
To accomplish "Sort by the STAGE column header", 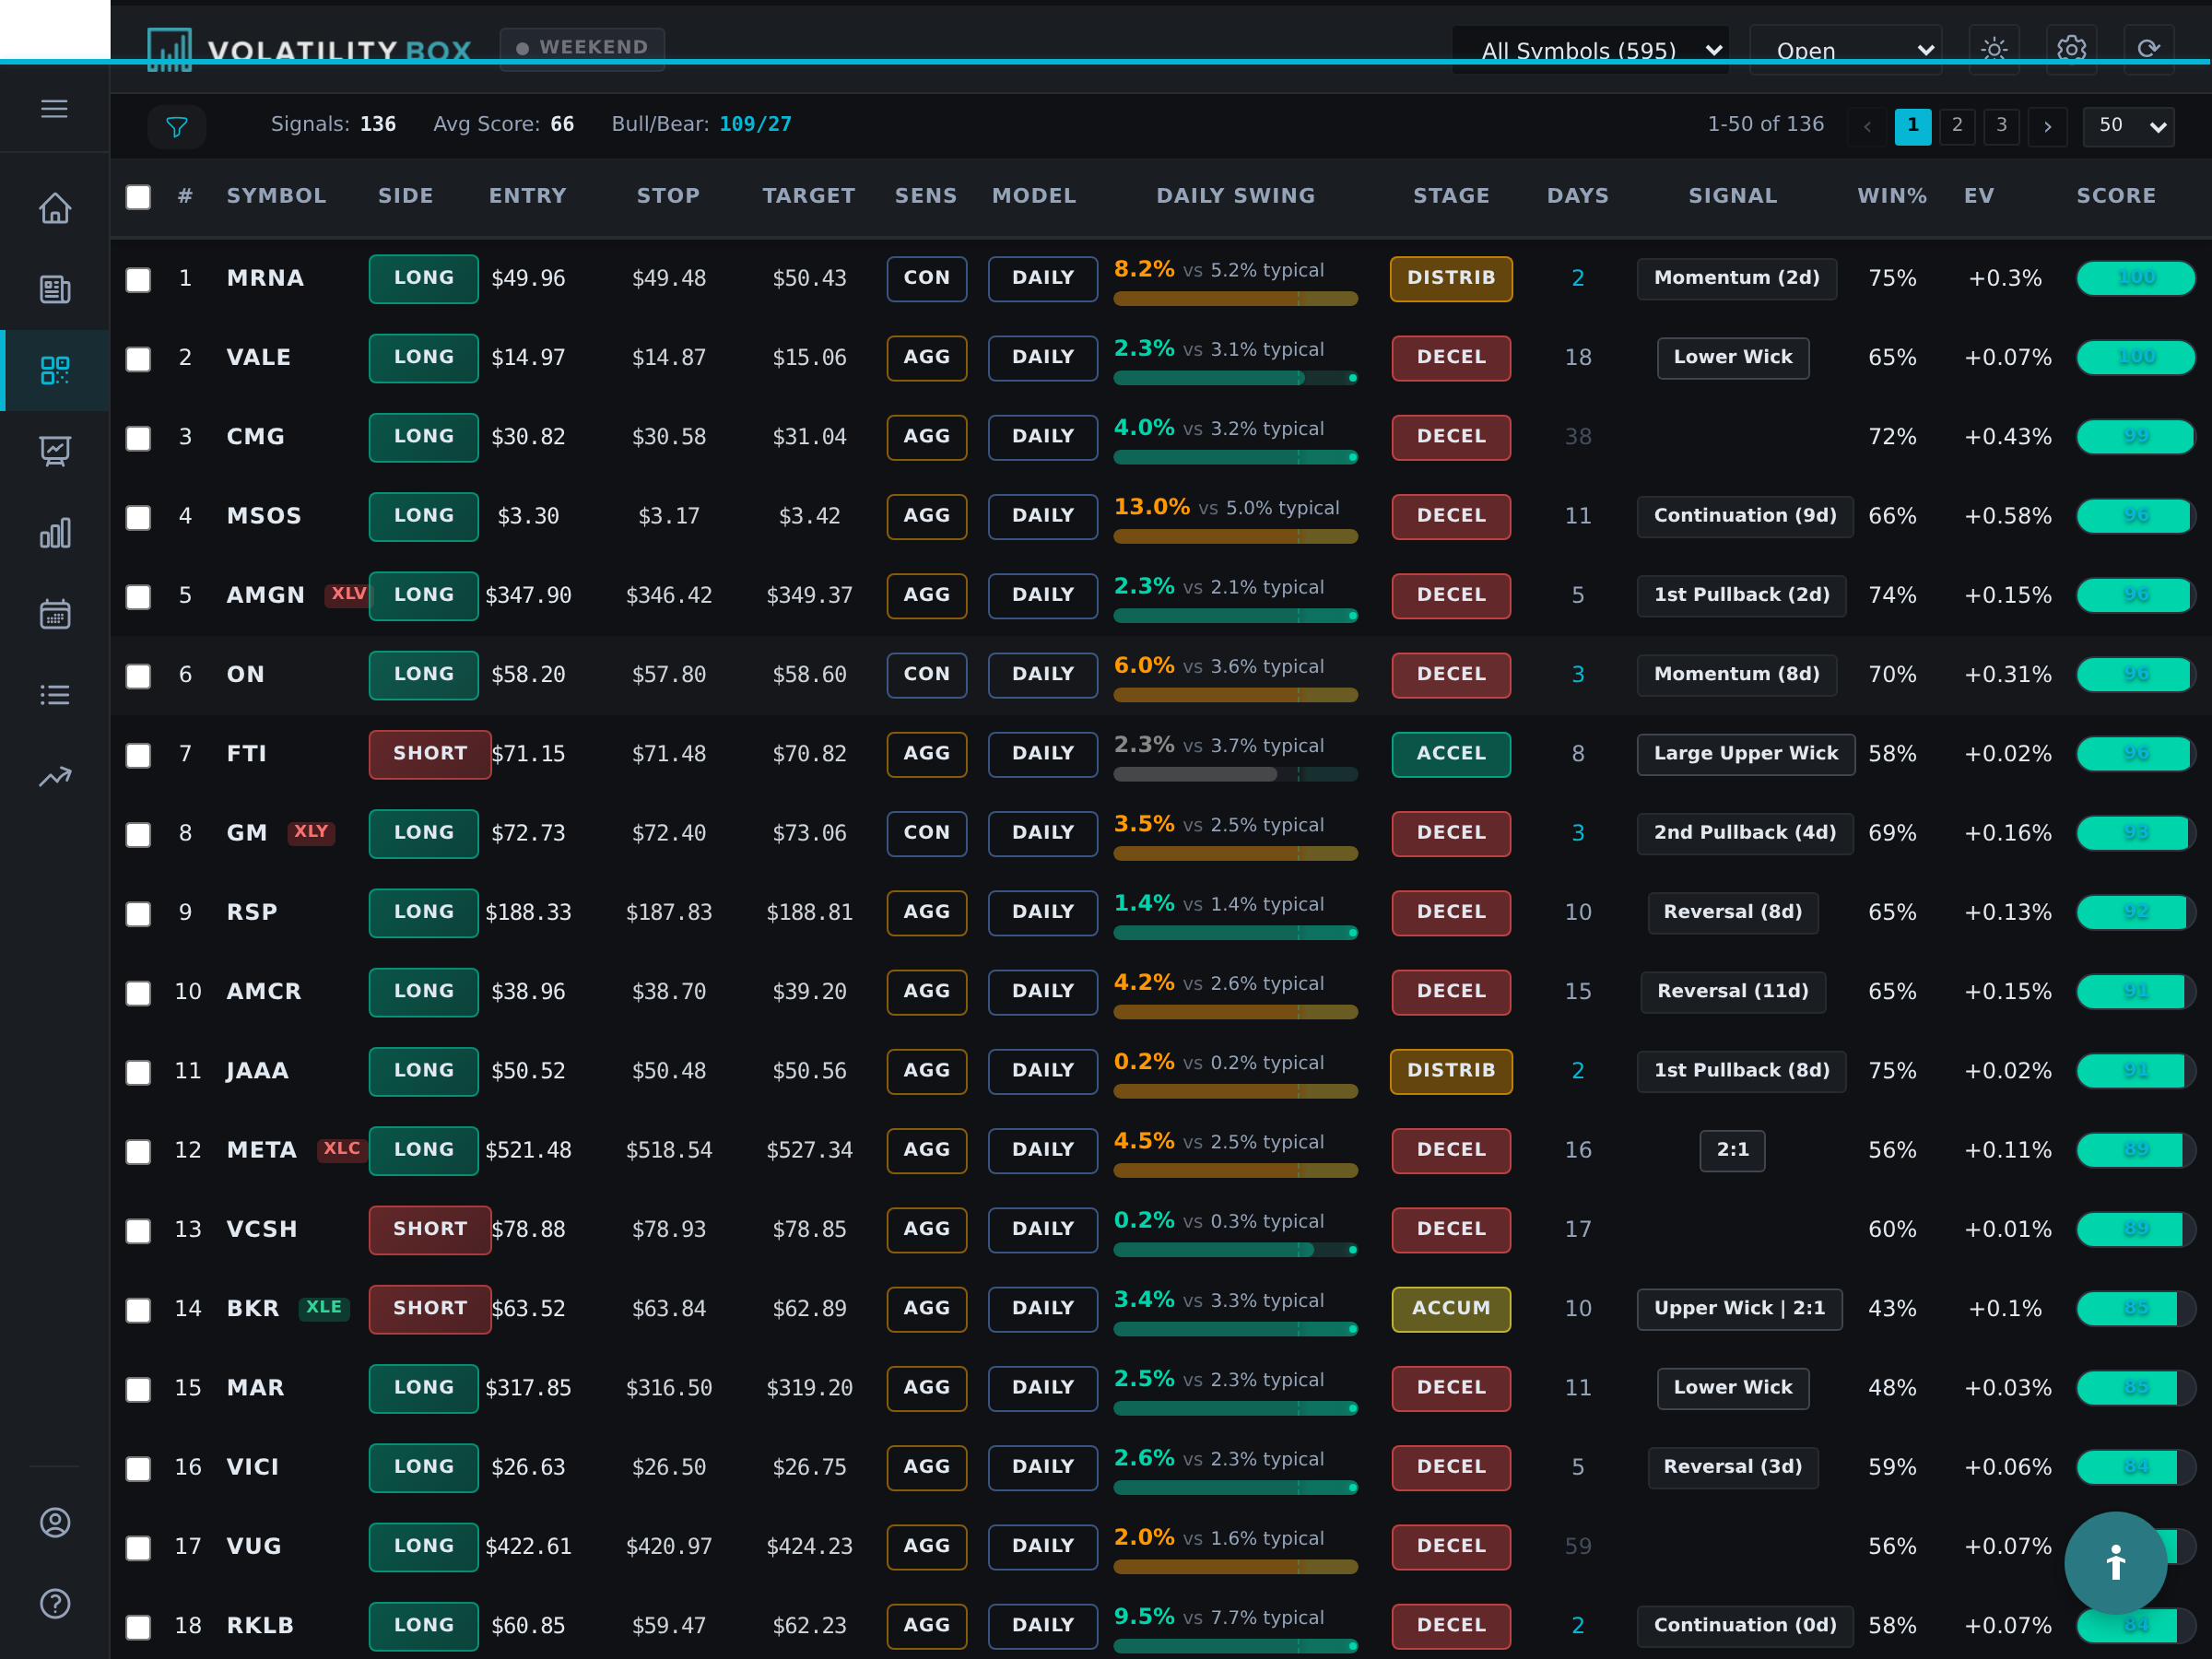I will [1451, 196].
